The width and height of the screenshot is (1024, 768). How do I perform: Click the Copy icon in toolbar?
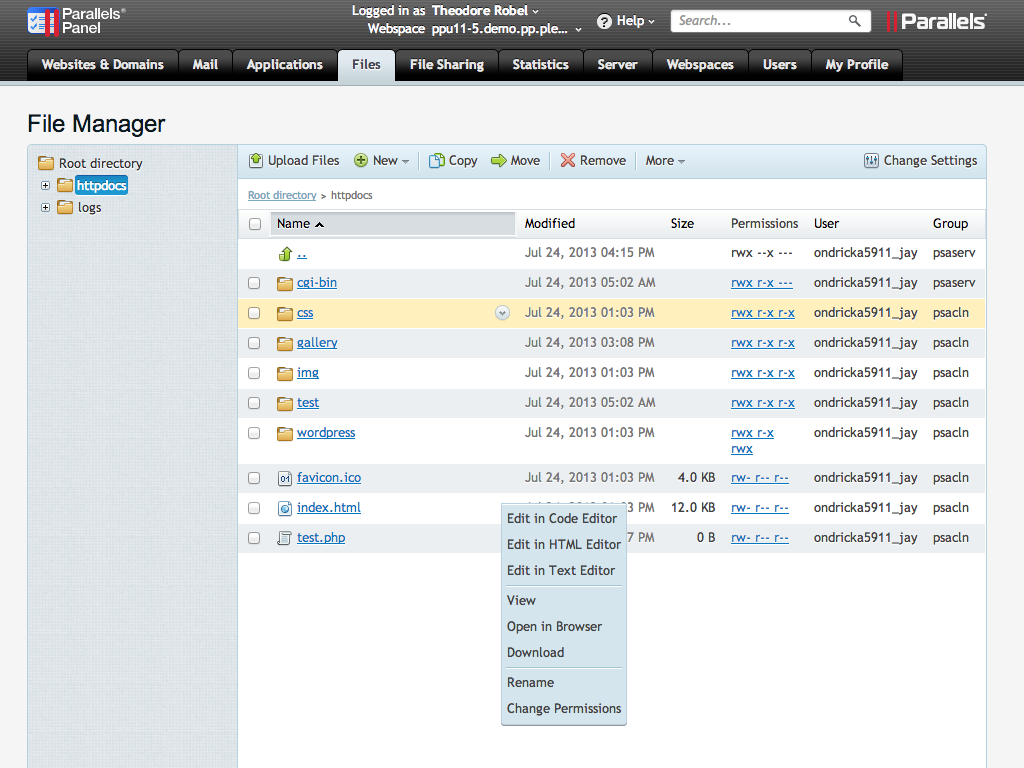point(437,161)
